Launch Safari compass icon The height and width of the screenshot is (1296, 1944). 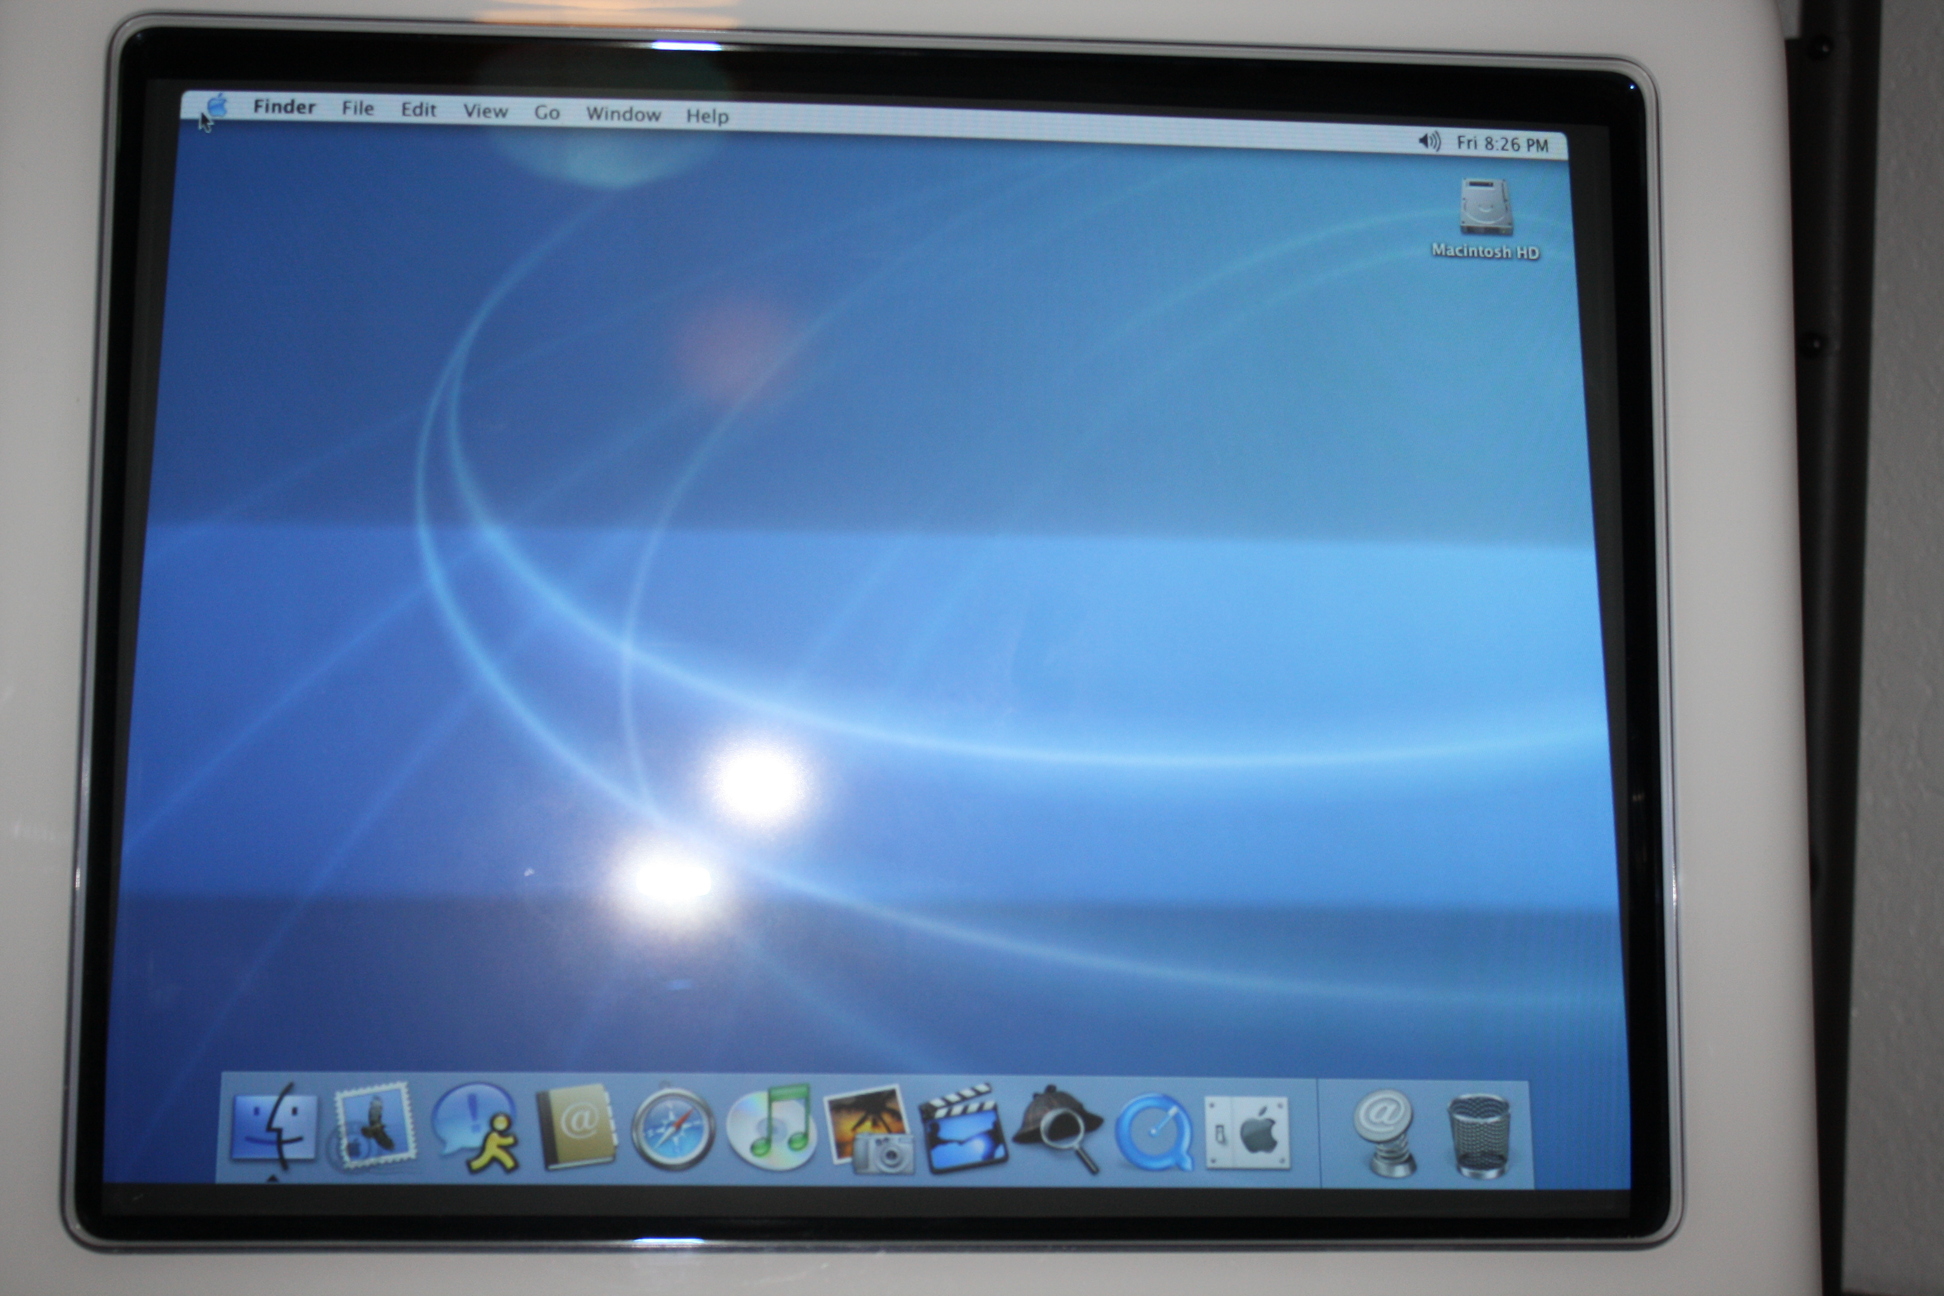[x=673, y=1129]
